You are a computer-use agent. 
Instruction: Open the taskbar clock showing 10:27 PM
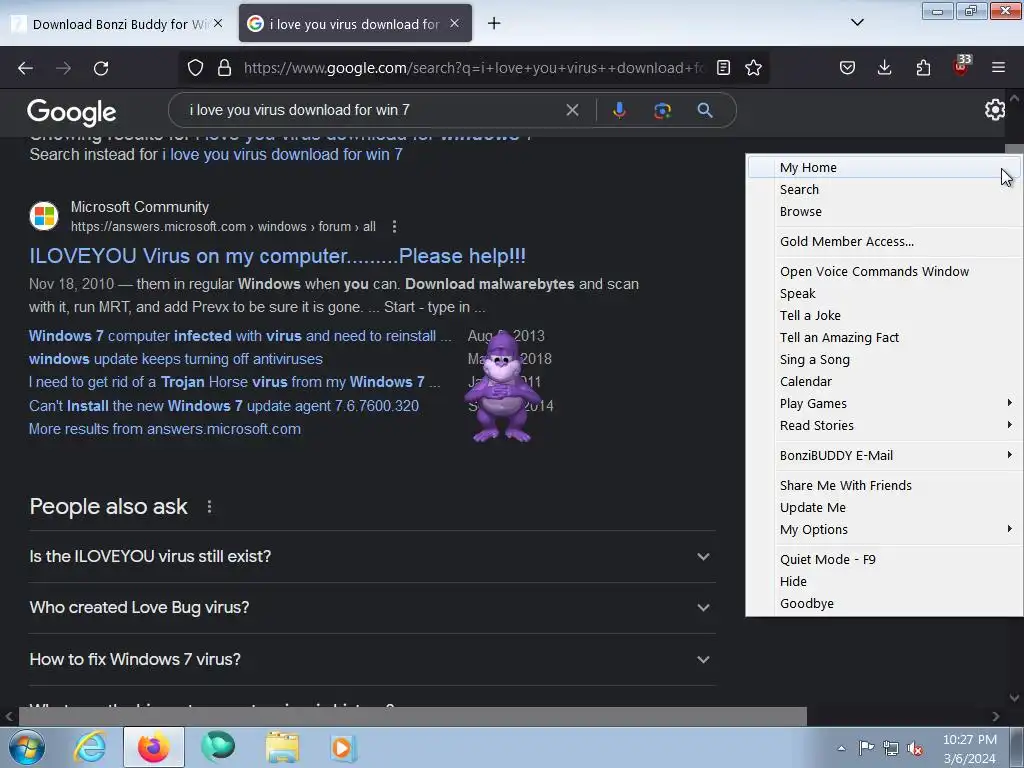[969, 748]
